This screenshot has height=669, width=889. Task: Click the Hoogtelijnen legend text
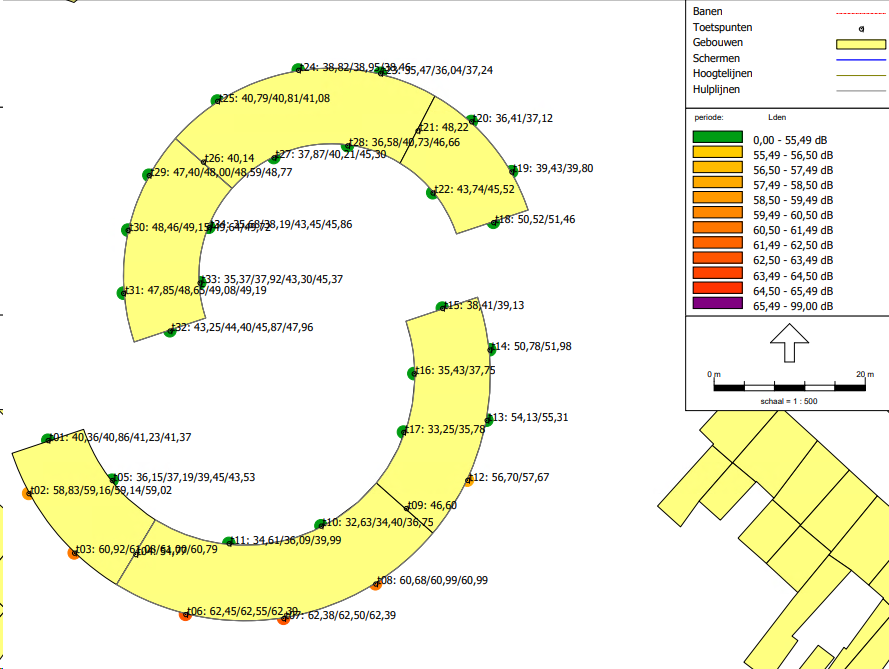722,74
